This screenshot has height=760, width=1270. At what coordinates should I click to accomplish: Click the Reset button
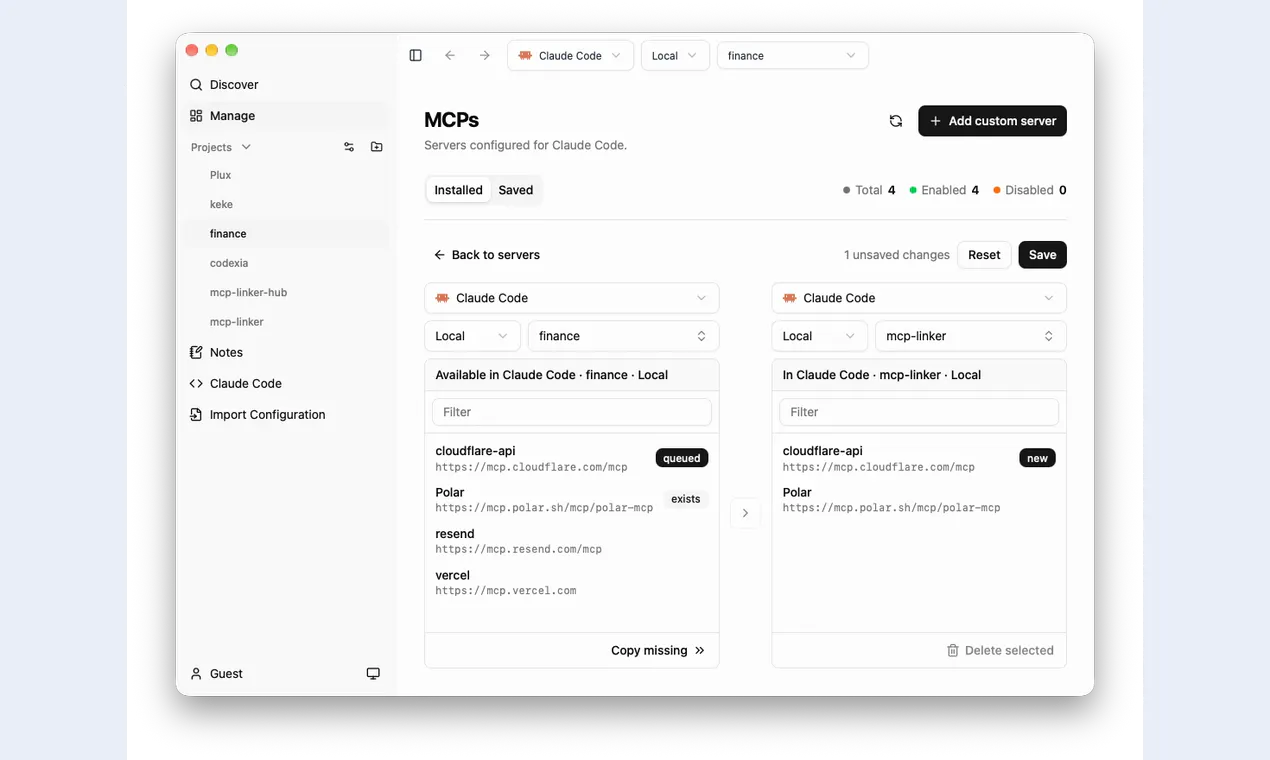tap(984, 255)
